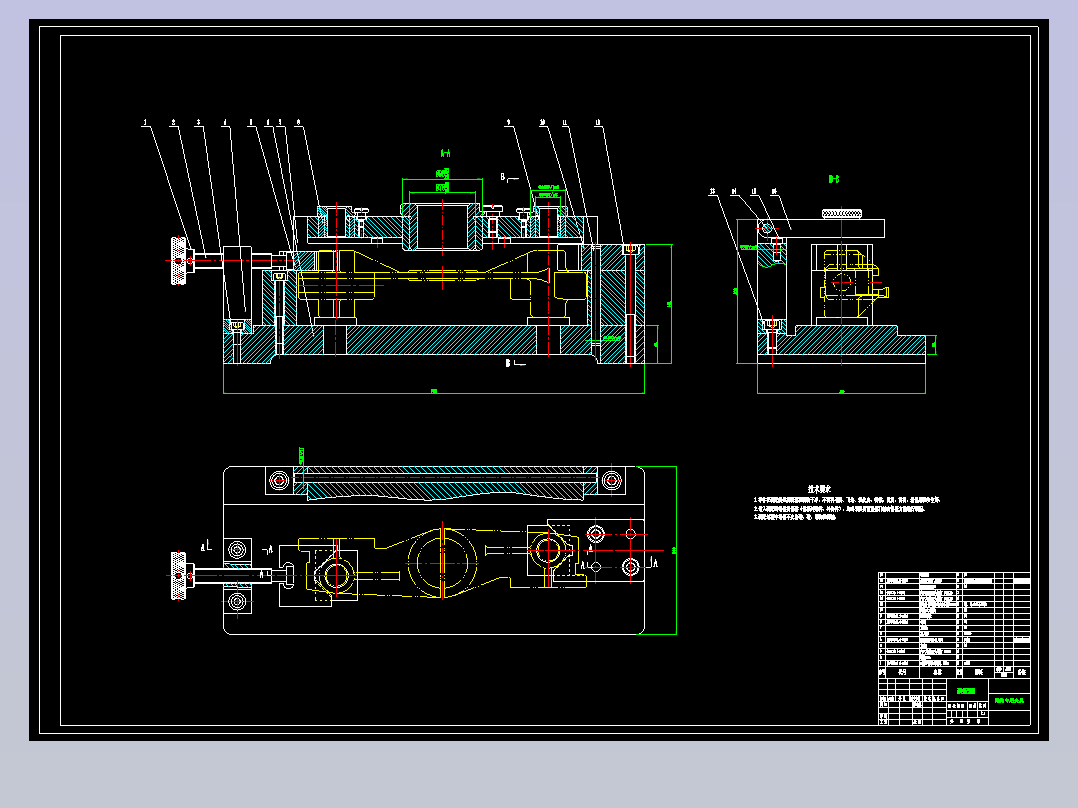Pick the knurled knob atop the B-B side view
Image resolution: width=1078 pixels, height=808 pixels.
(842, 214)
